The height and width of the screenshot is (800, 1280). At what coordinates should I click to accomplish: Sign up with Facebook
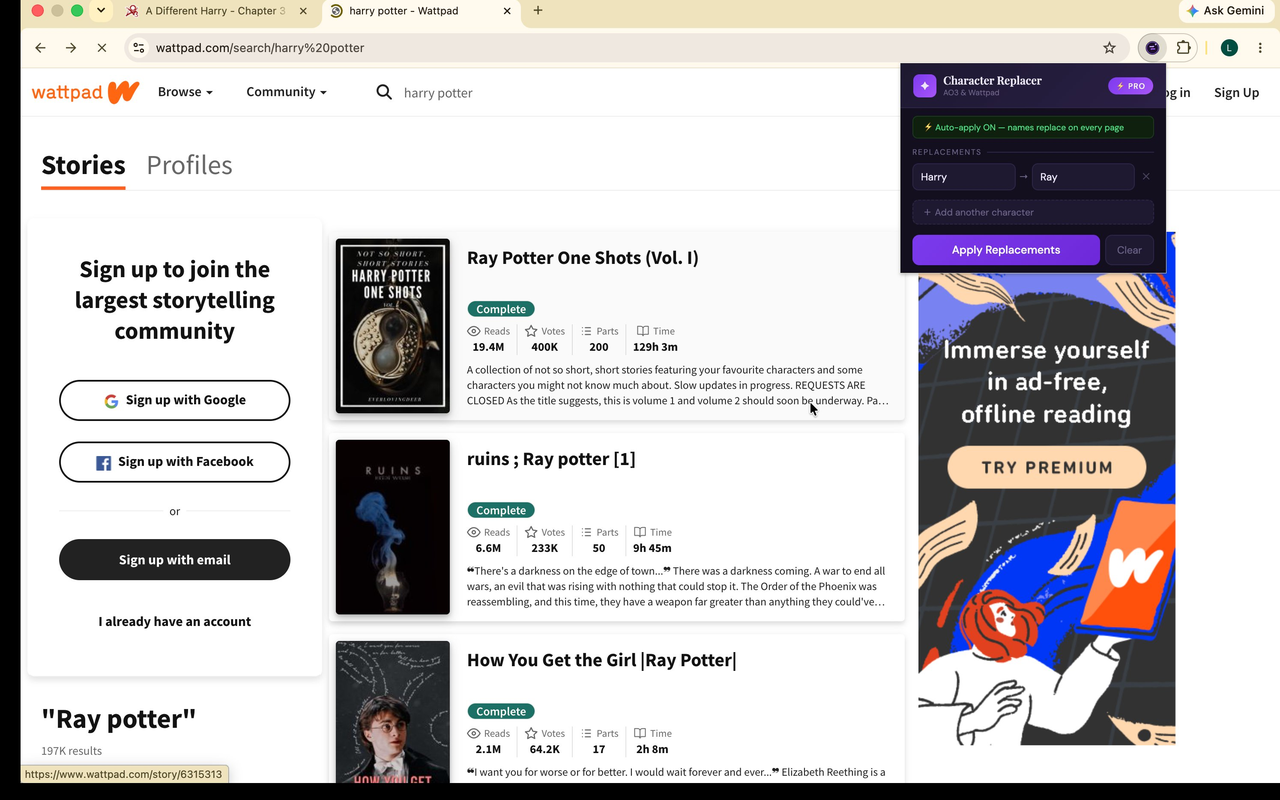[175, 462]
